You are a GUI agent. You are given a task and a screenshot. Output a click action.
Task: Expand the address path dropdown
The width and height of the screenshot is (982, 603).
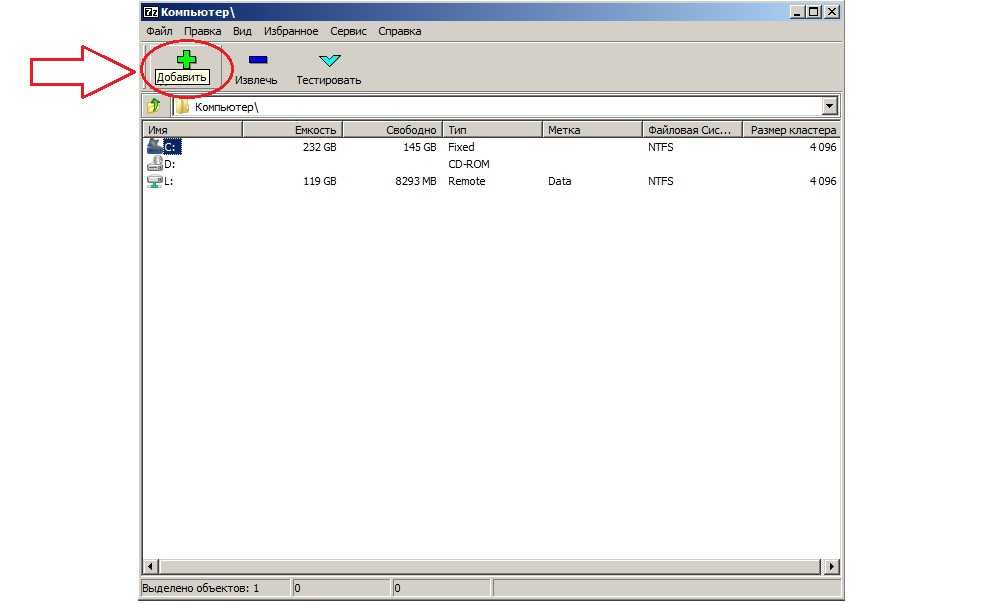pos(829,106)
